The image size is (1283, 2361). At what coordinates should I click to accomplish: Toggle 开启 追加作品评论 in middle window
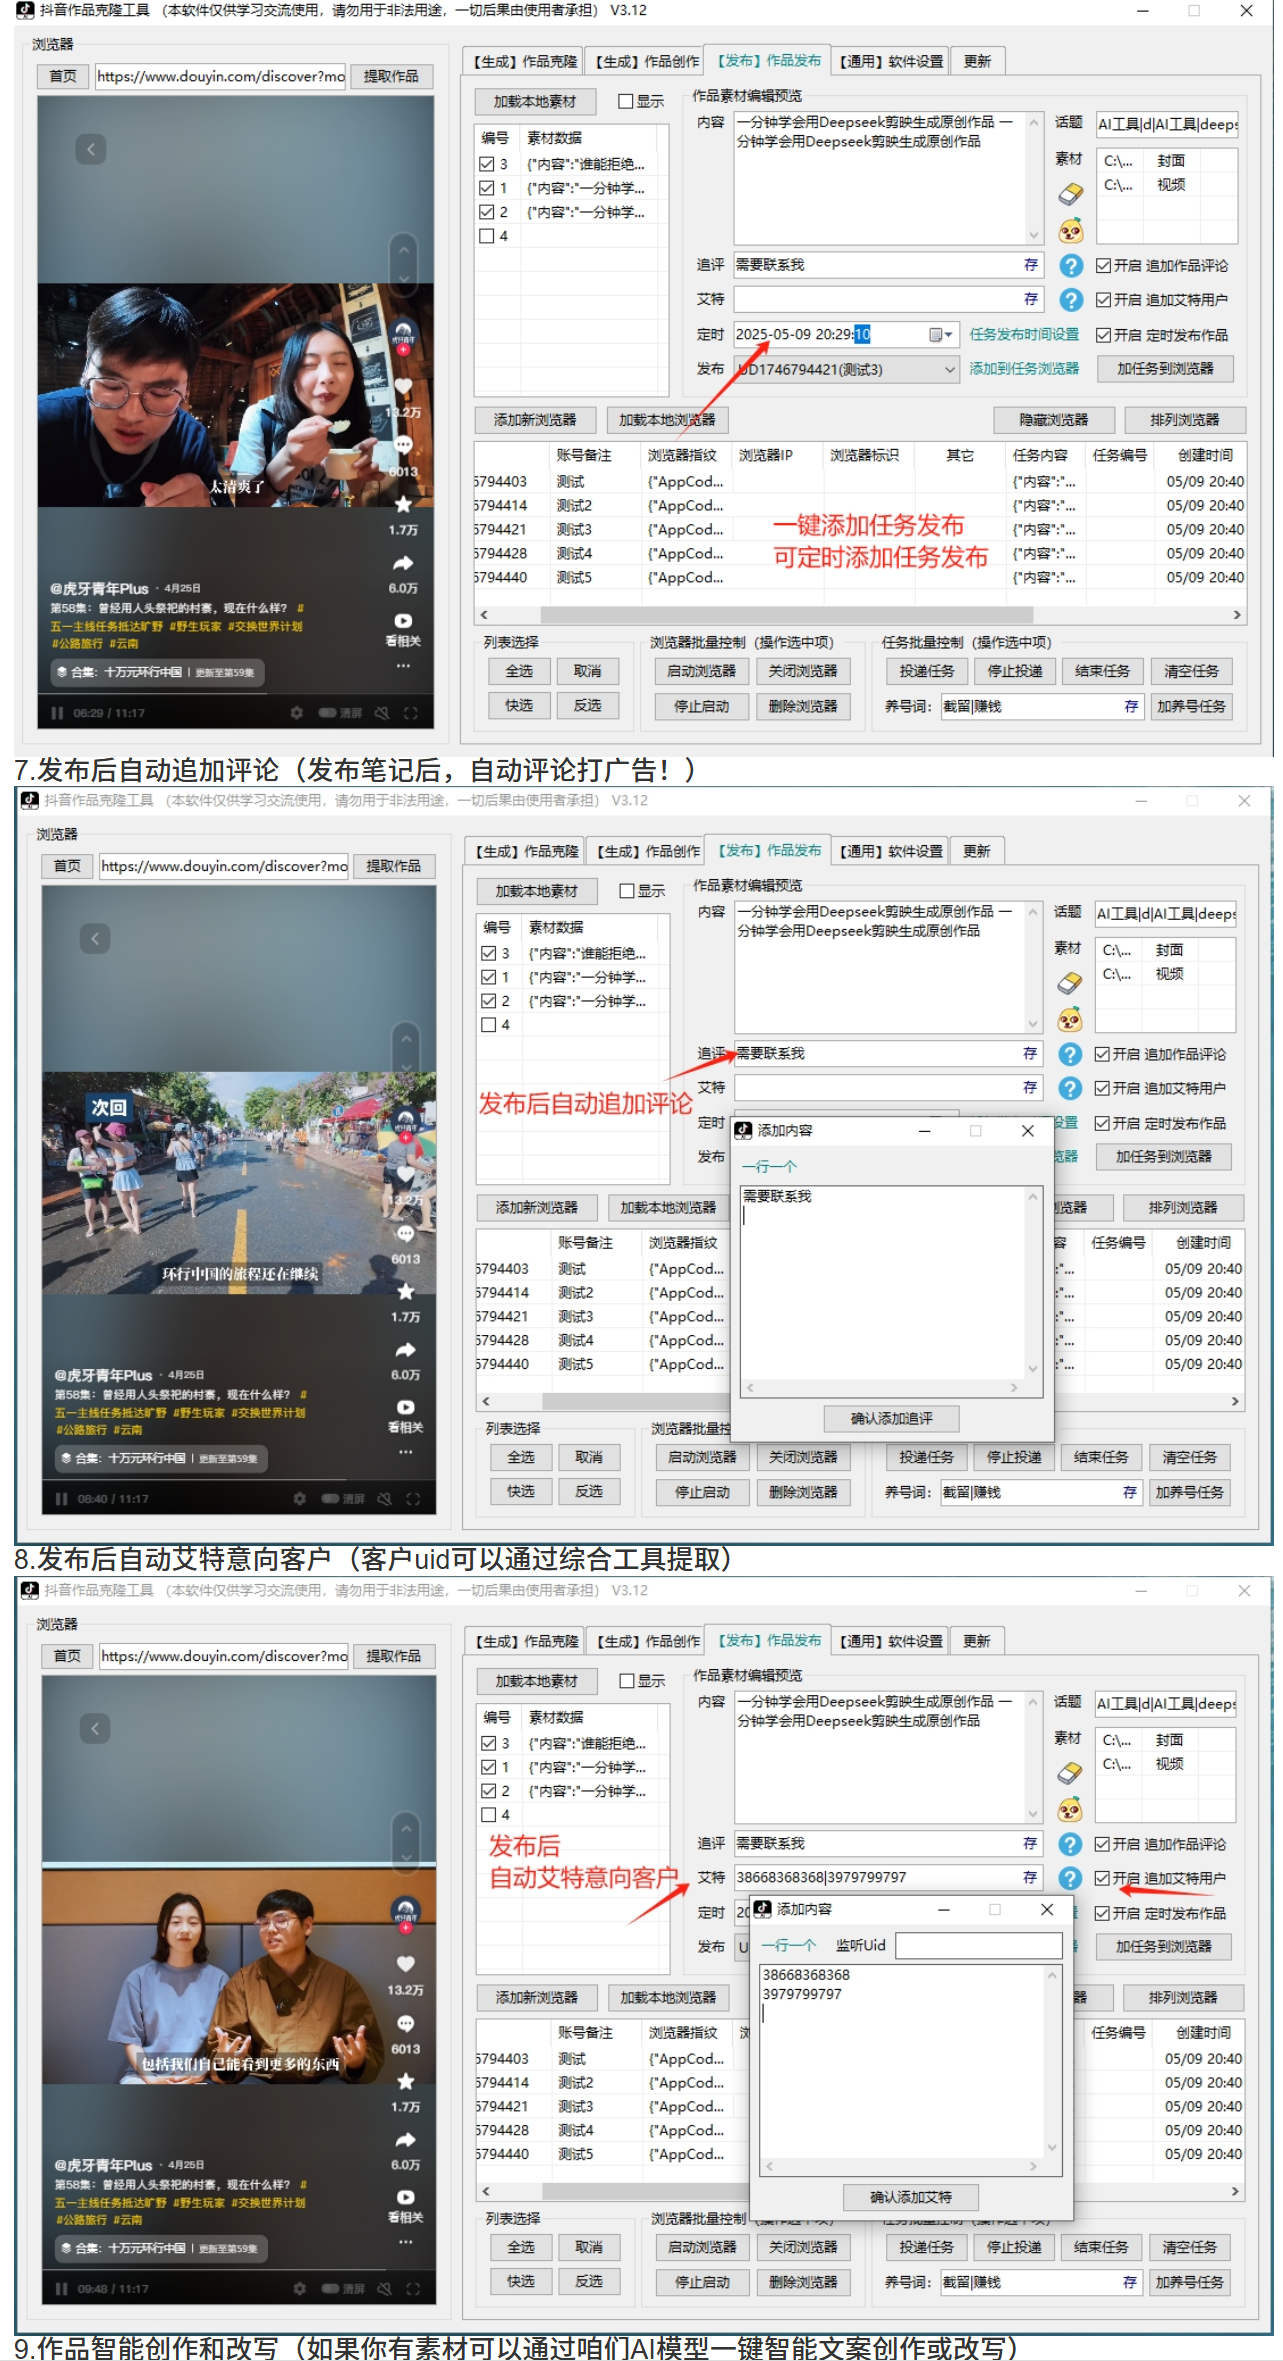click(x=1102, y=1054)
